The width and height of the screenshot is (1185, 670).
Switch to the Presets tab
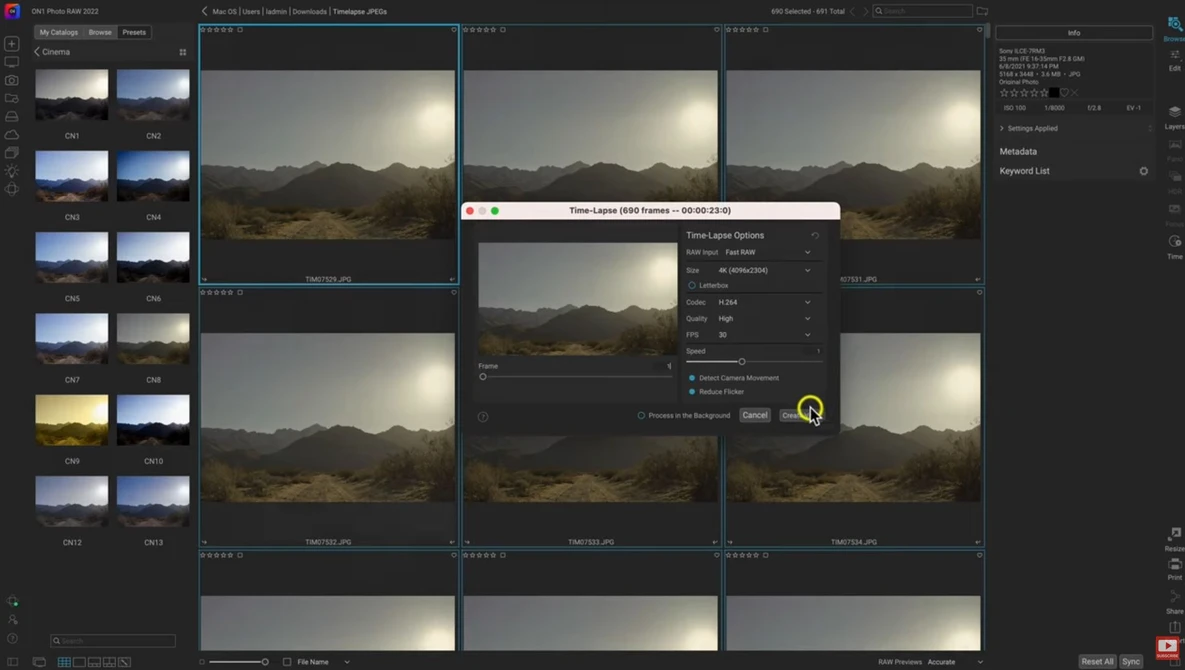pos(134,32)
